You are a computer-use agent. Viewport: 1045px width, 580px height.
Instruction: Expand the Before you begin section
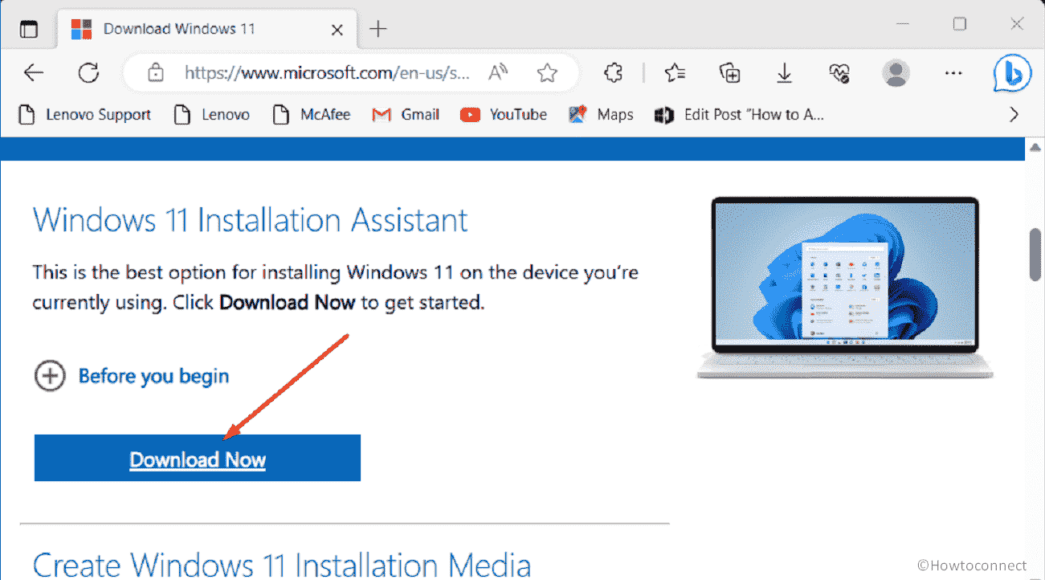click(x=131, y=376)
